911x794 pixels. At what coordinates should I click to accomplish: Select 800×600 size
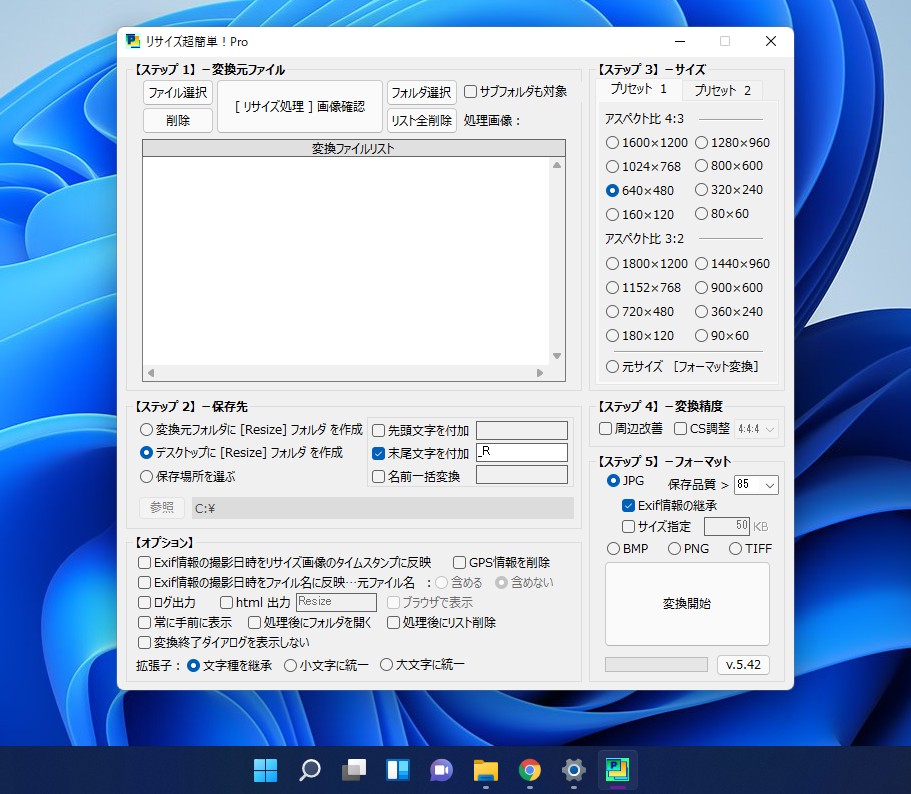(729, 166)
